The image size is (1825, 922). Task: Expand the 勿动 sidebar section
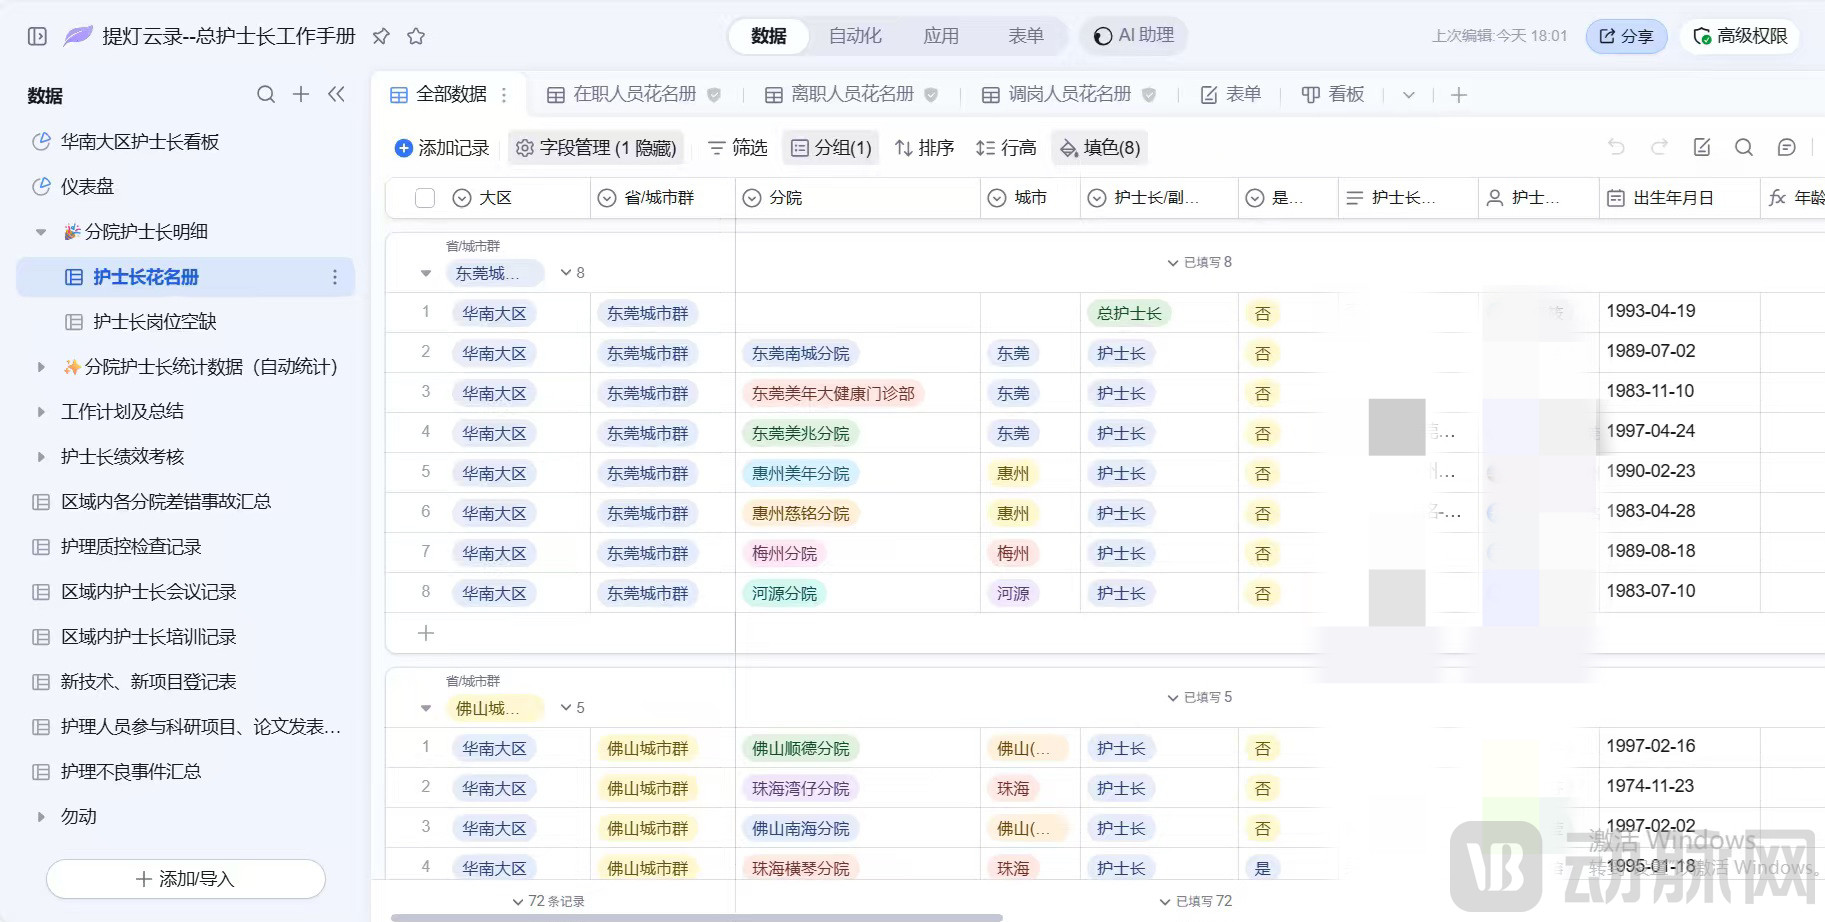(41, 816)
